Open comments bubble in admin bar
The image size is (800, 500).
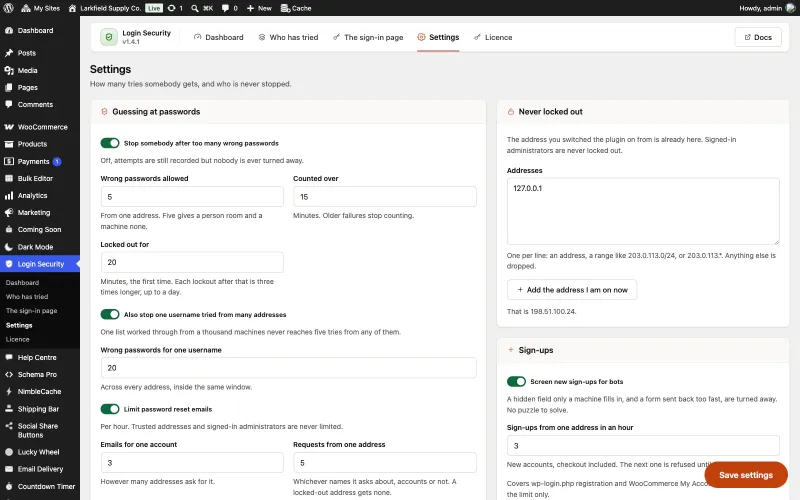(230, 8)
